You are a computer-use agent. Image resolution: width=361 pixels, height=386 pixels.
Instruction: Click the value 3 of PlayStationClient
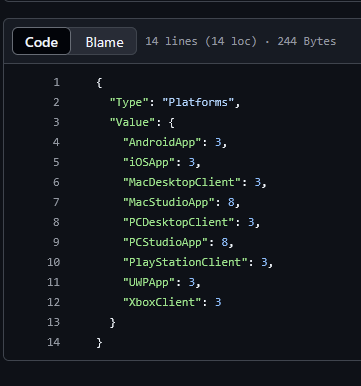(x=264, y=262)
